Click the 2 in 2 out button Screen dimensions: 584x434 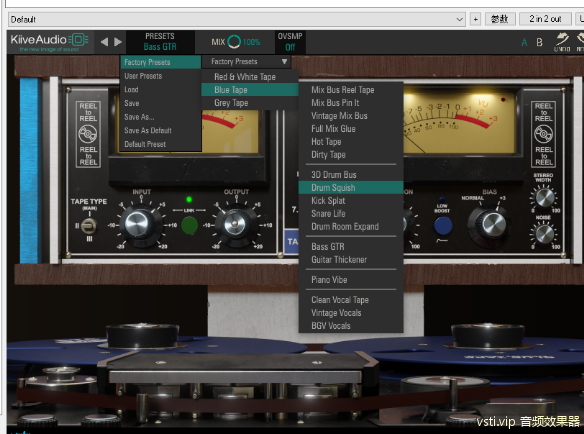[x=545, y=19]
